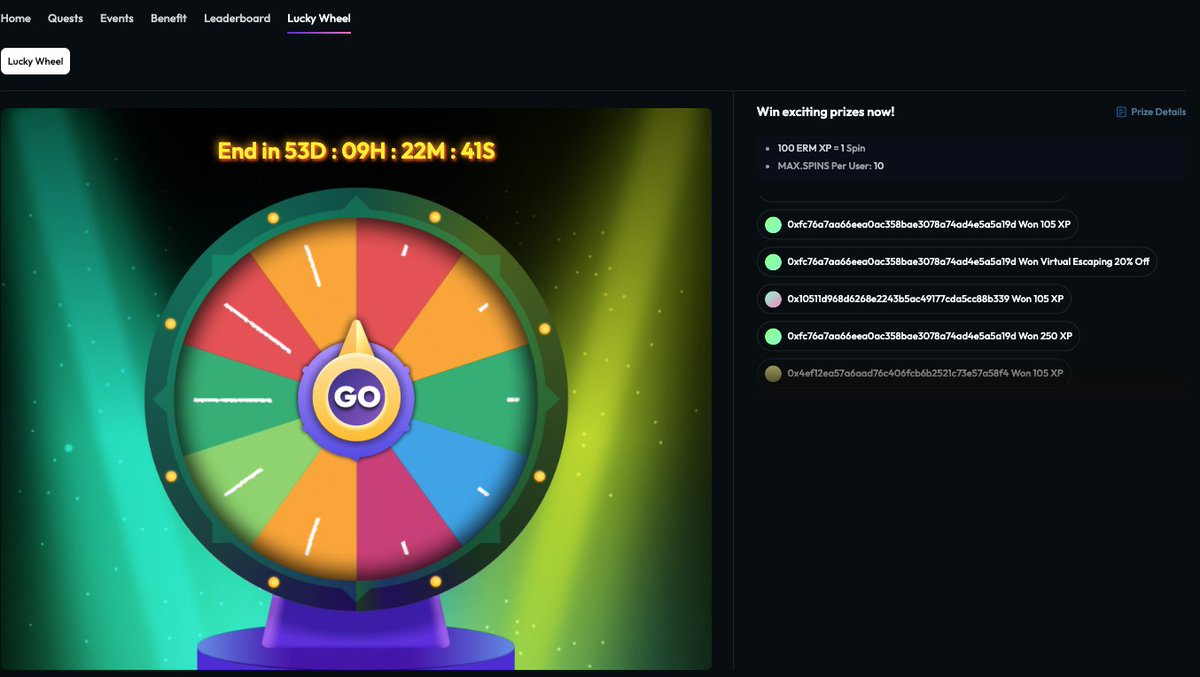Click the pink-blue gradient avatar for 0x10511d
The height and width of the screenshot is (677, 1200).
pyautogui.click(x=773, y=299)
